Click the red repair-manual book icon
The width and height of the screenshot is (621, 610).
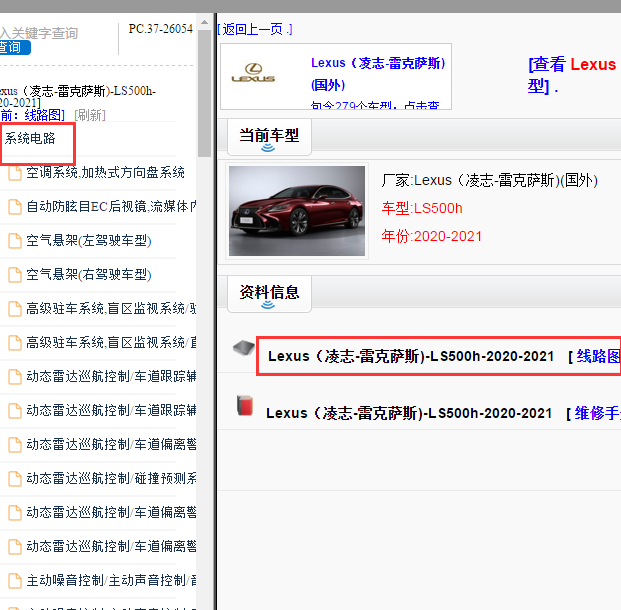(x=245, y=405)
